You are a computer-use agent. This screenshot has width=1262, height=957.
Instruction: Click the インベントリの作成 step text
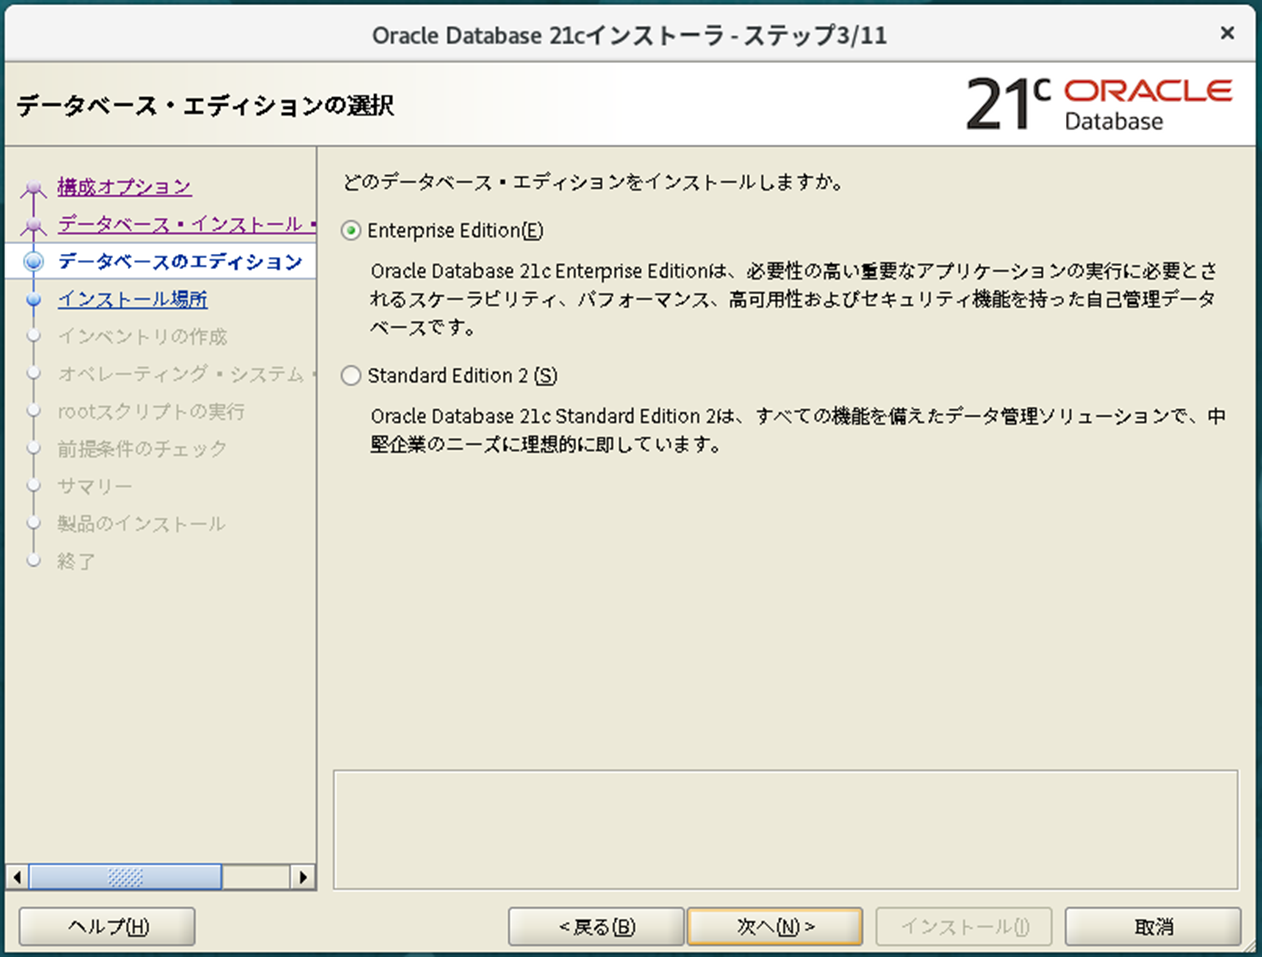[x=142, y=336]
